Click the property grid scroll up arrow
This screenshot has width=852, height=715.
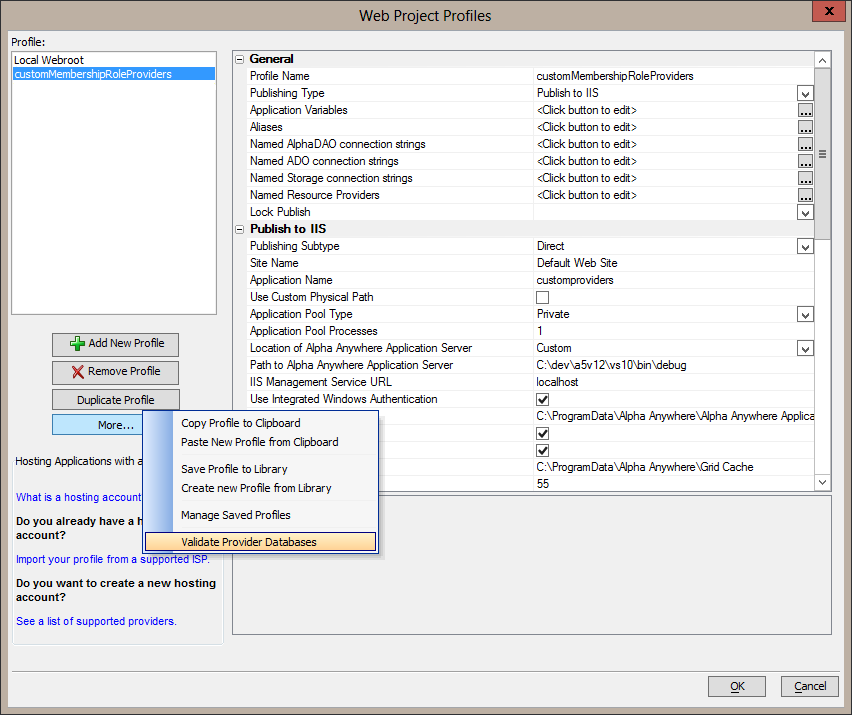[823, 60]
